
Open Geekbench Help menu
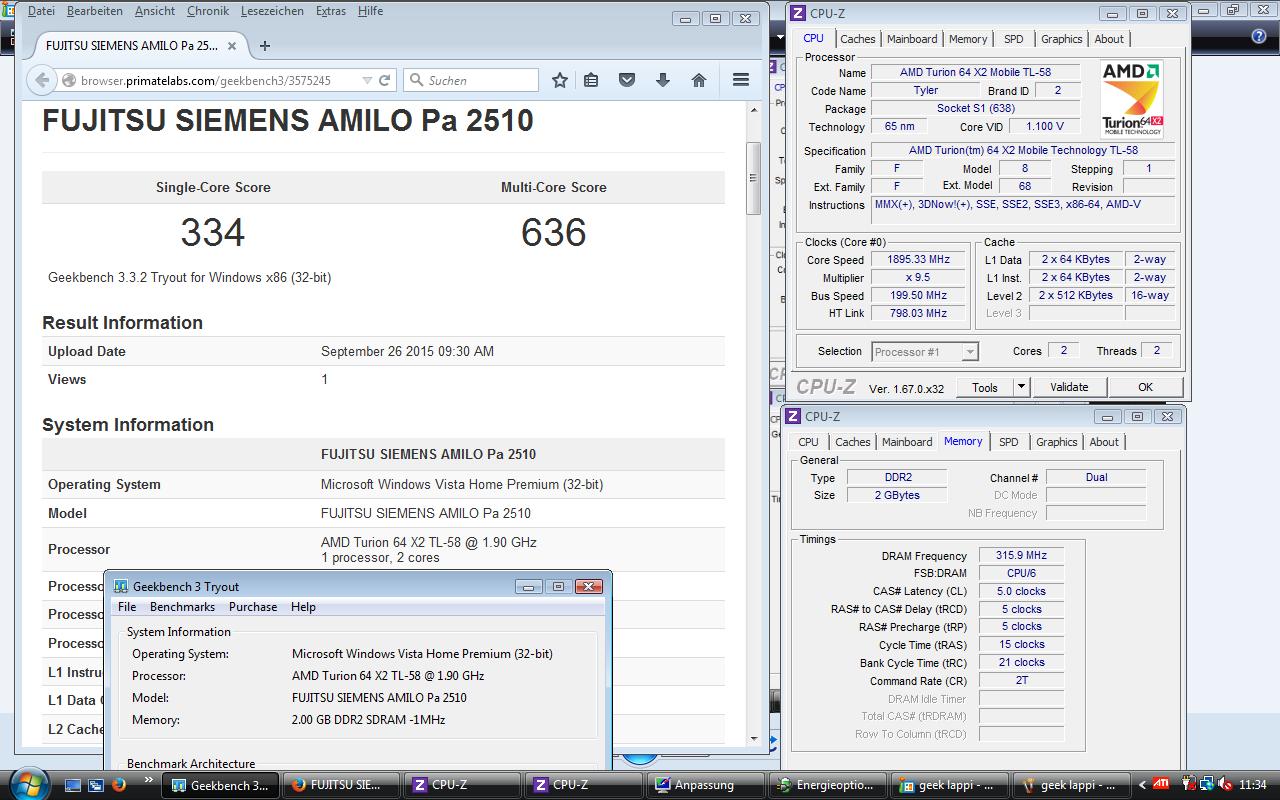[303, 607]
